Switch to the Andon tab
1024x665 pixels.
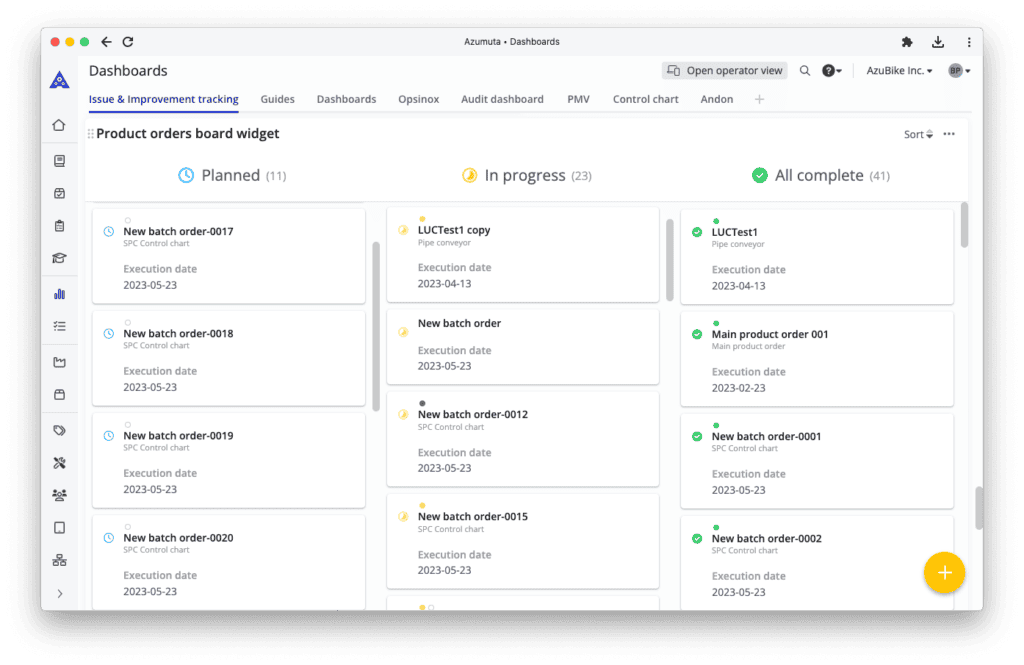point(716,99)
